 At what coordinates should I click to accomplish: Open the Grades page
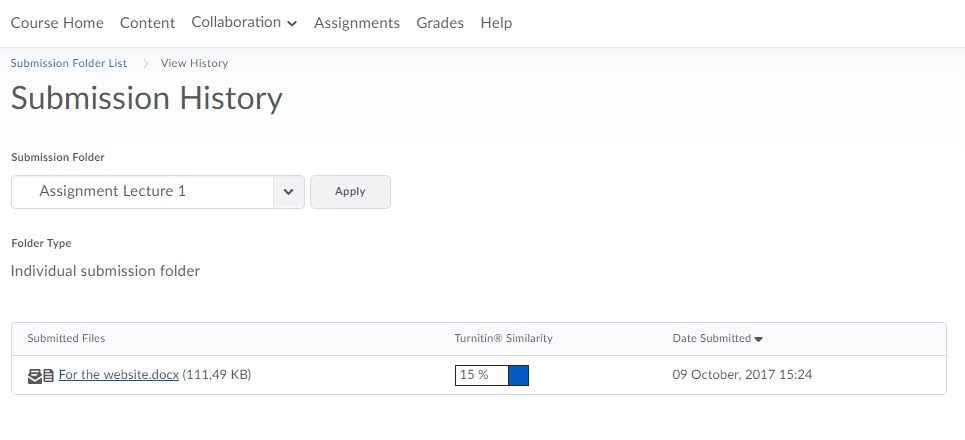click(x=440, y=23)
